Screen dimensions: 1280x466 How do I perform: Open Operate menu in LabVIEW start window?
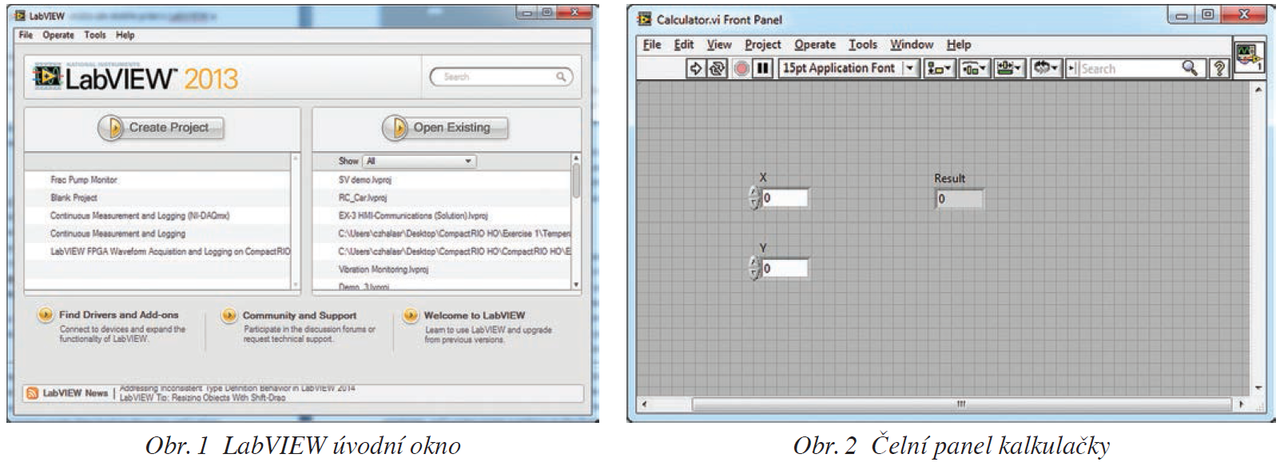[x=58, y=35]
